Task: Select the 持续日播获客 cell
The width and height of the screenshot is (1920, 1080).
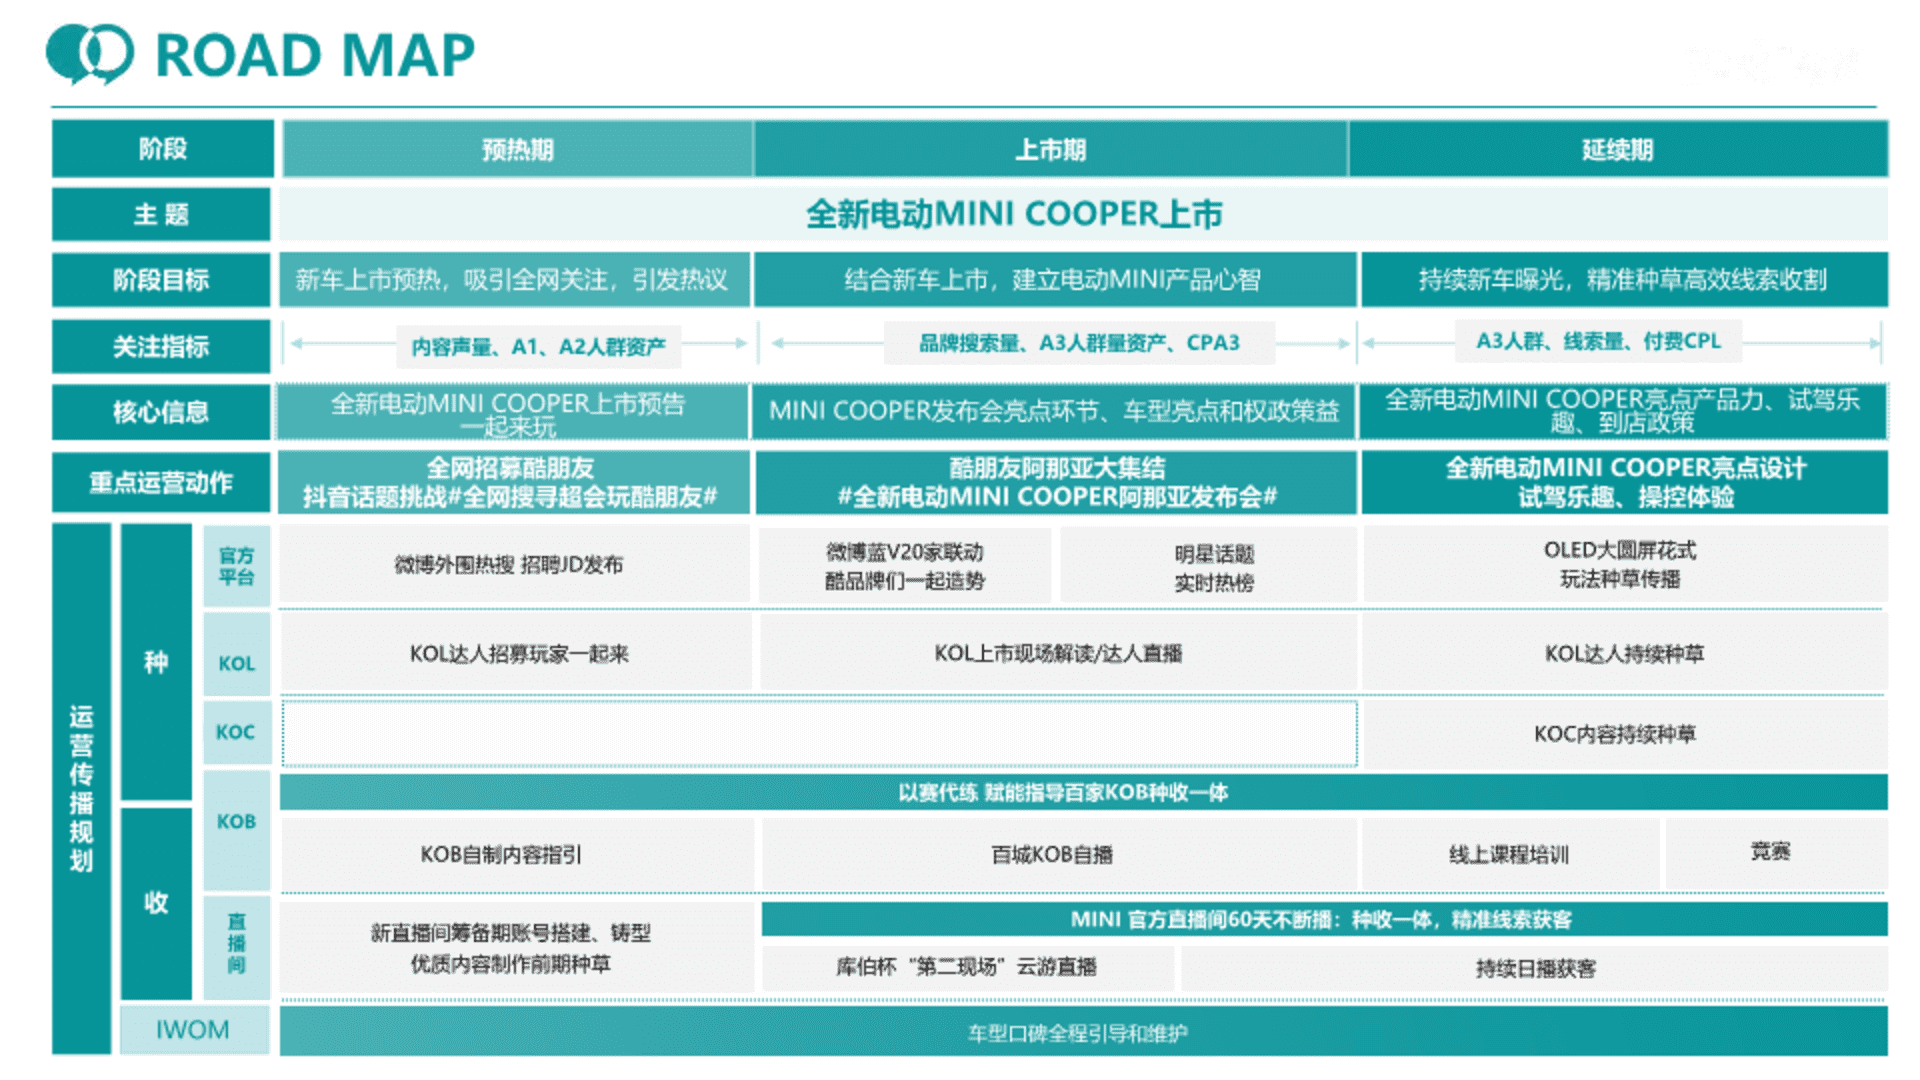Action: click(1535, 968)
